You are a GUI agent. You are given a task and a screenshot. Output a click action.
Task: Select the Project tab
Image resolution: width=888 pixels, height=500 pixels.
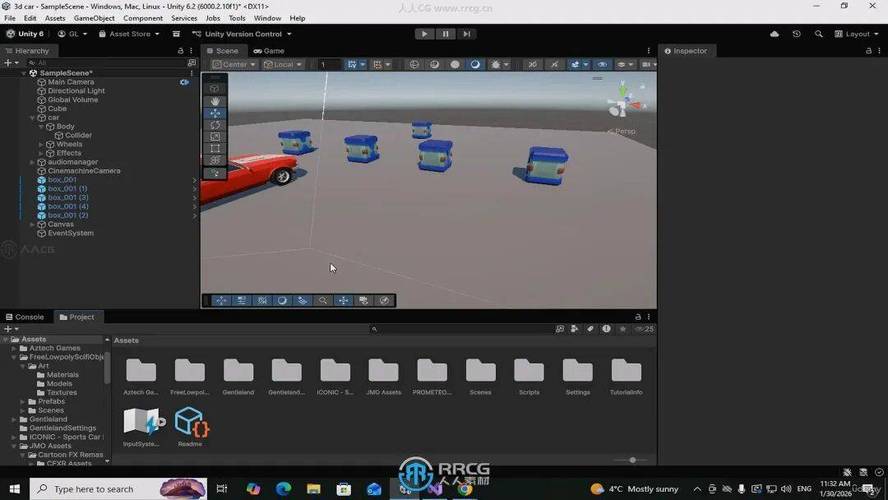[x=77, y=317]
